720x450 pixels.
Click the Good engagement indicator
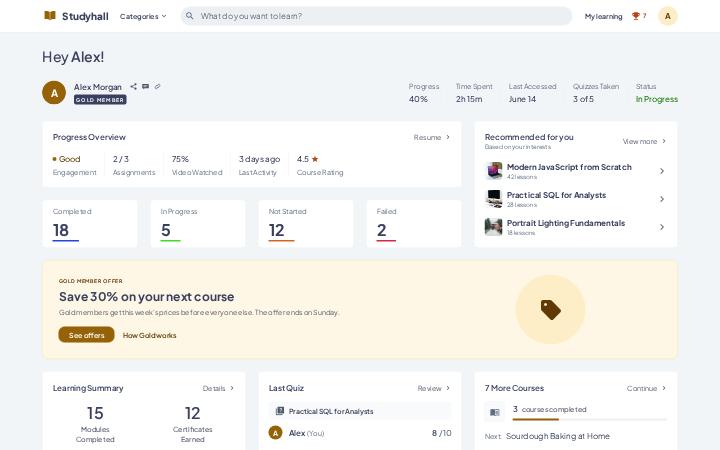[x=67, y=159]
